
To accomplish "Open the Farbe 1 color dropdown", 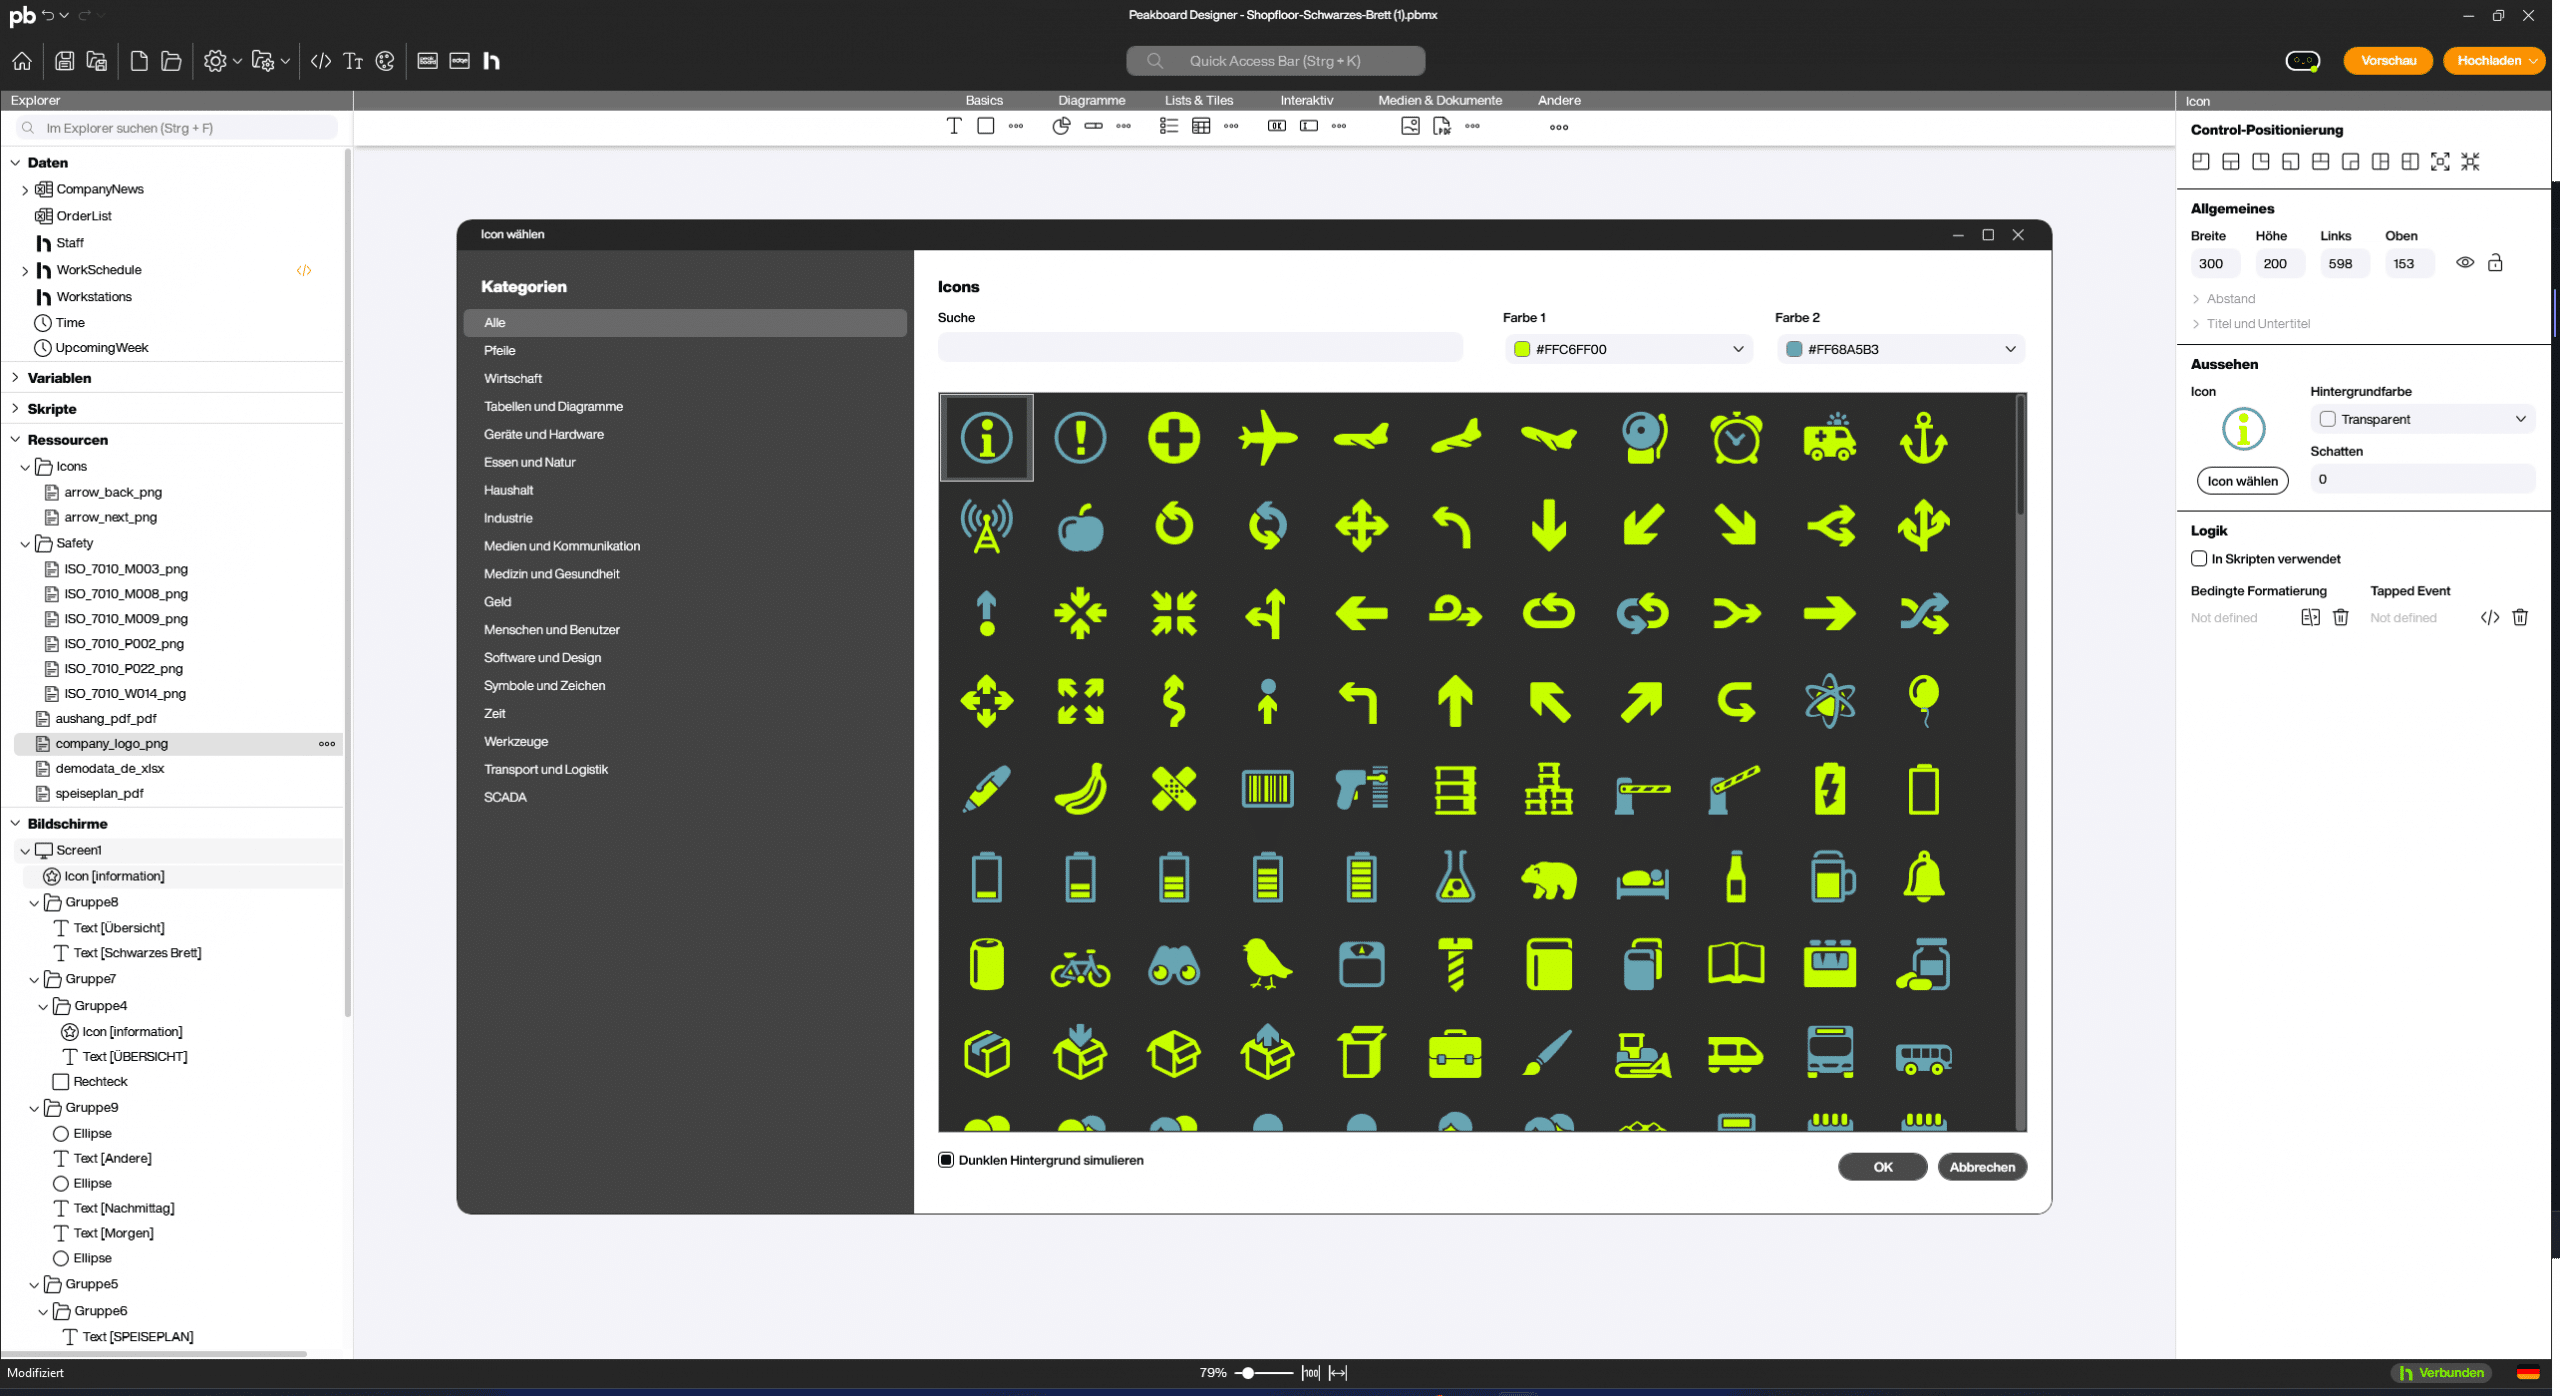I will point(1738,349).
